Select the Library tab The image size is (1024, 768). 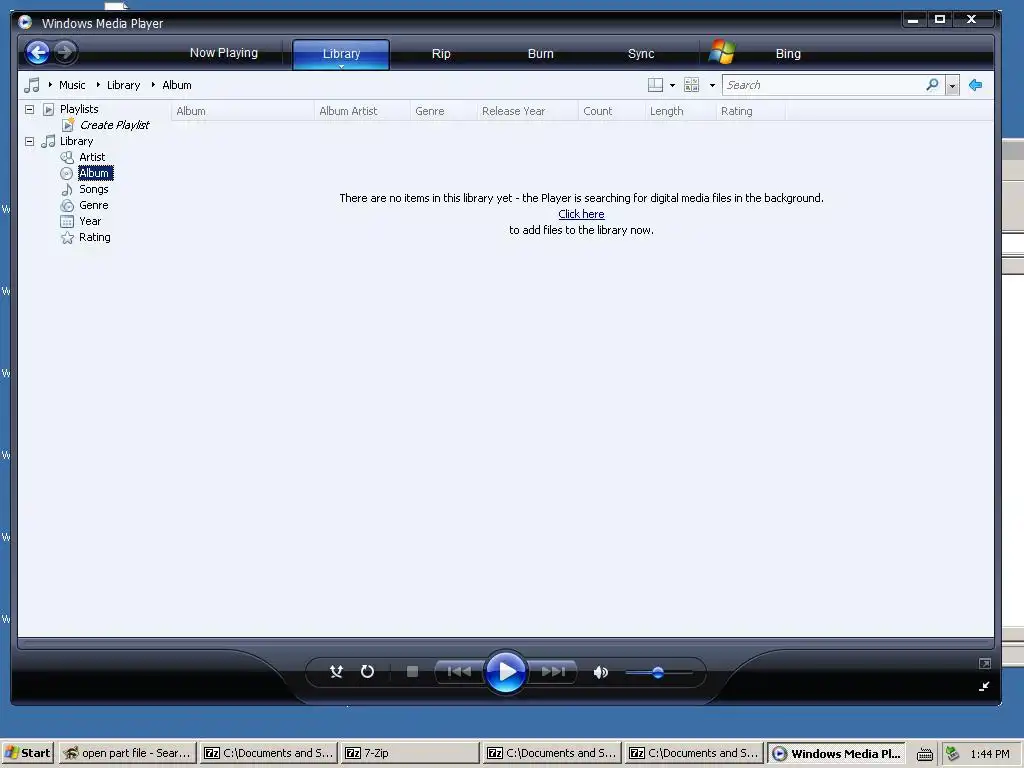341,54
